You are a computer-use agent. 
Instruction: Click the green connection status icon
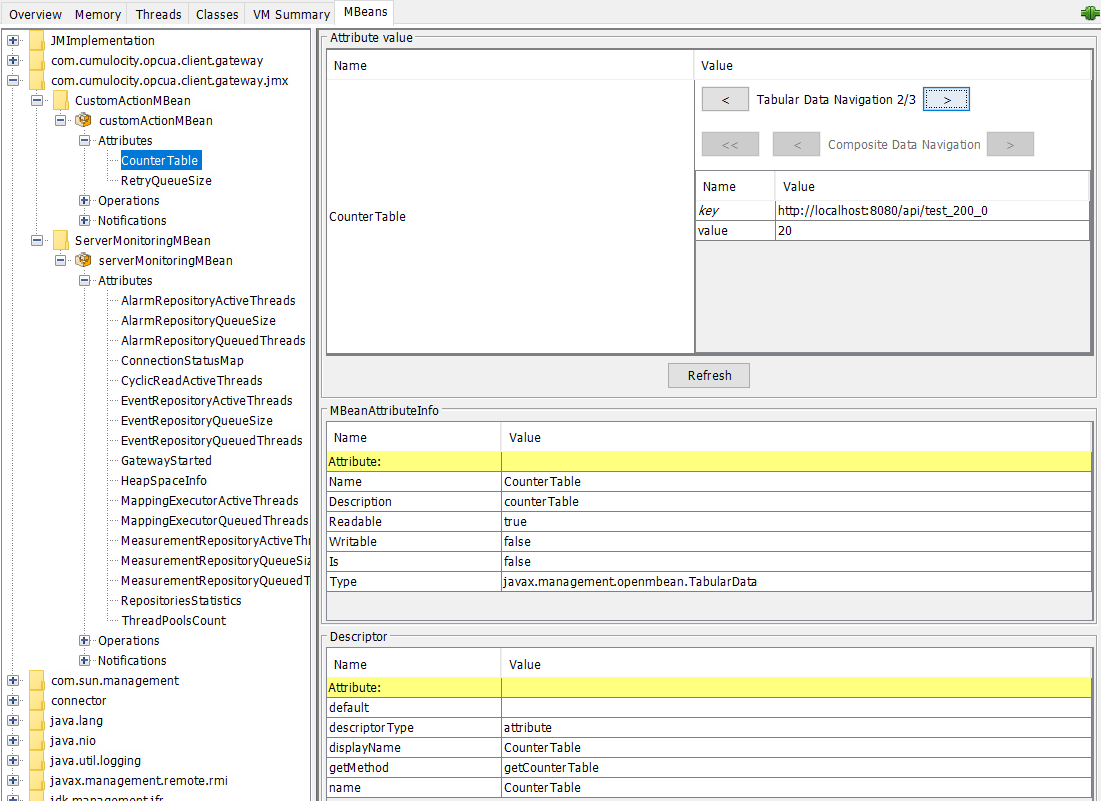coord(1089,13)
